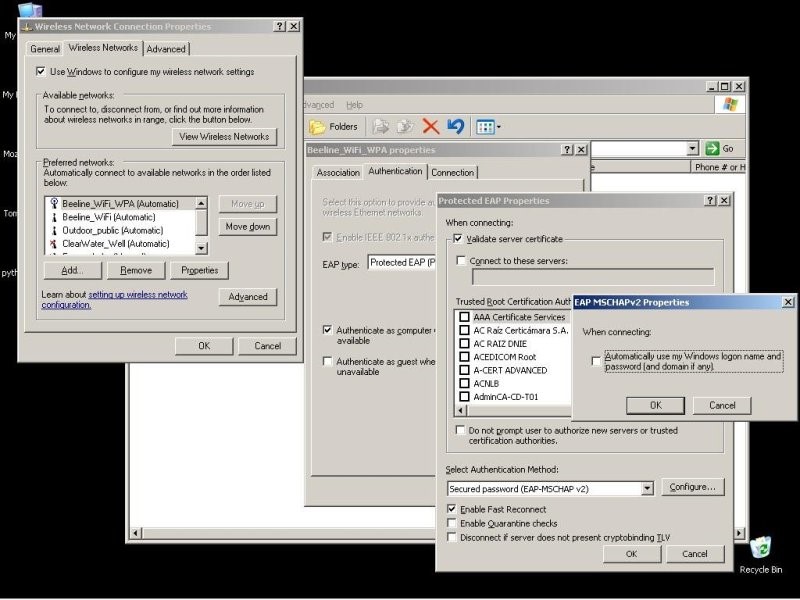Open Help menu in explorer window
The width and height of the screenshot is (800, 600).
[355, 105]
